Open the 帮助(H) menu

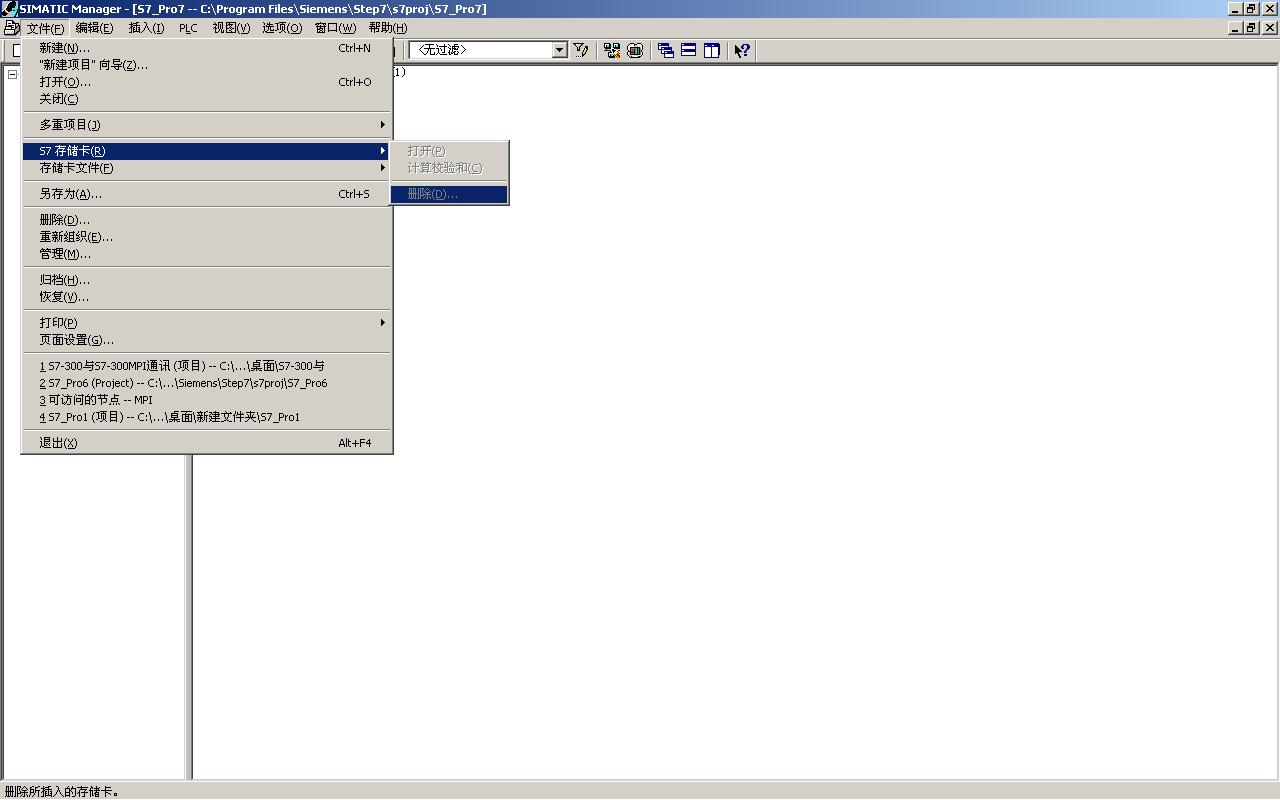(387, 28)
